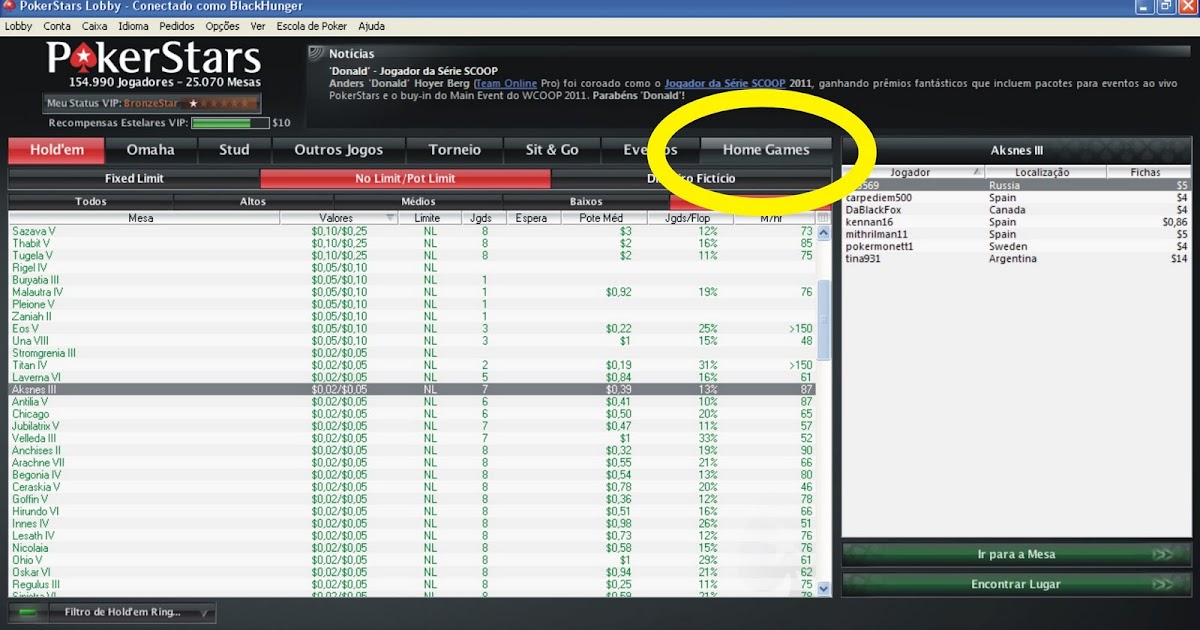Sort players by Localização header
The width and height of the screenshot is (1200, 630).
point(1044,172)
